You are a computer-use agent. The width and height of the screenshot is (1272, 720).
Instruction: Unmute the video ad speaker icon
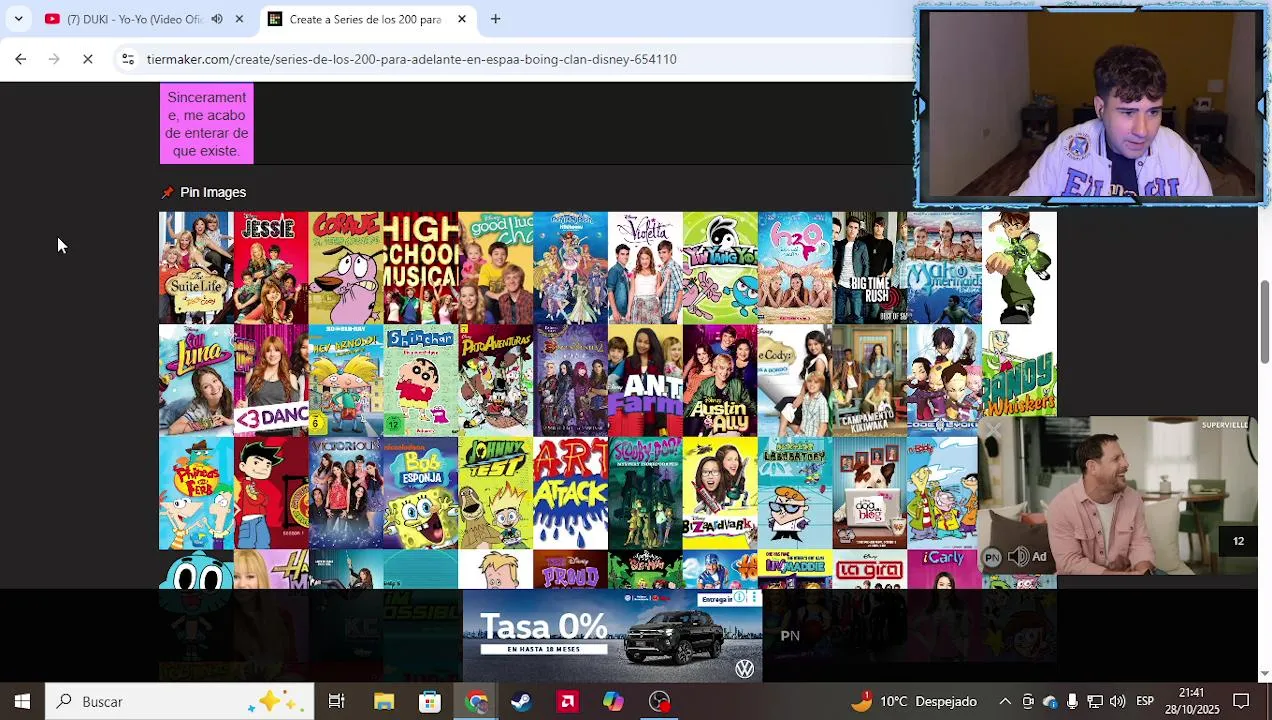1018,557
